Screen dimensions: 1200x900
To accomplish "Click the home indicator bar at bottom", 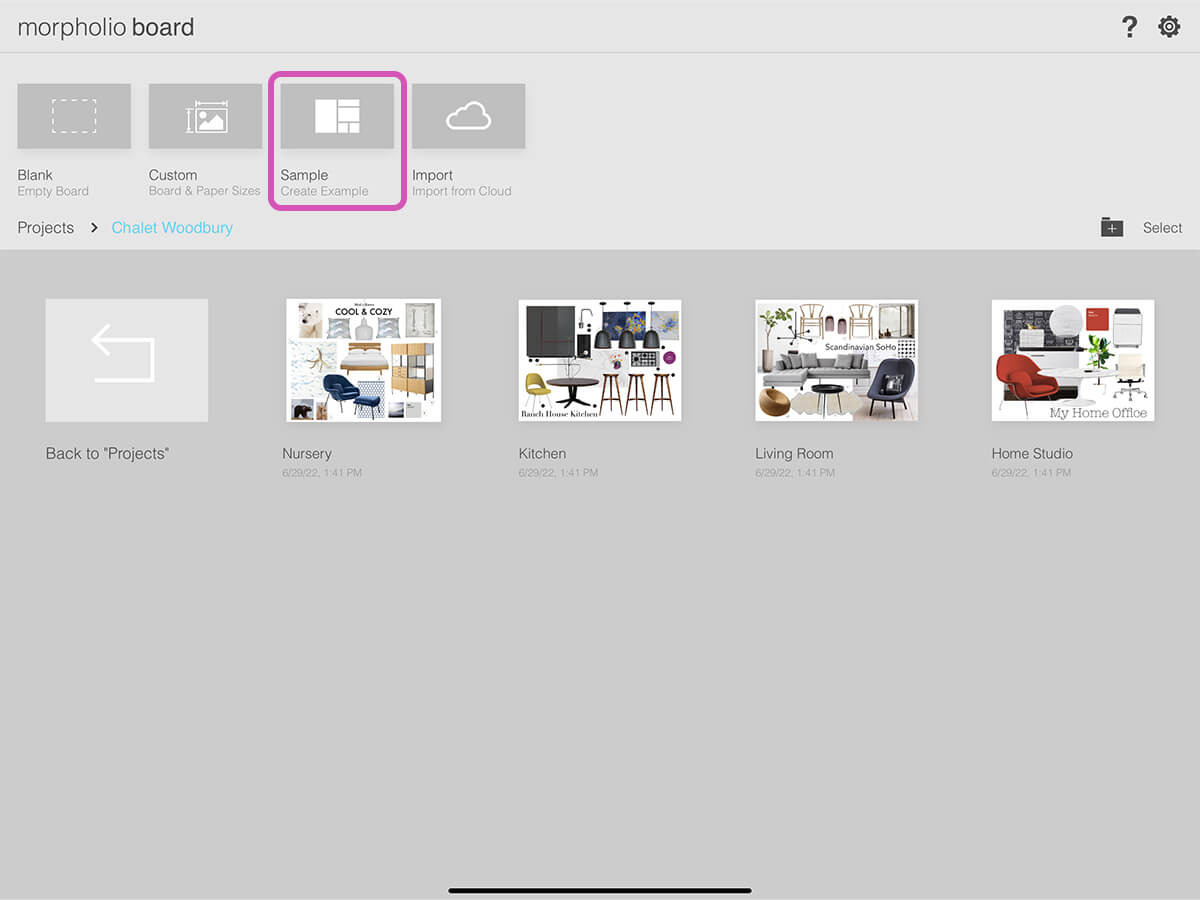I will point(600,889).
